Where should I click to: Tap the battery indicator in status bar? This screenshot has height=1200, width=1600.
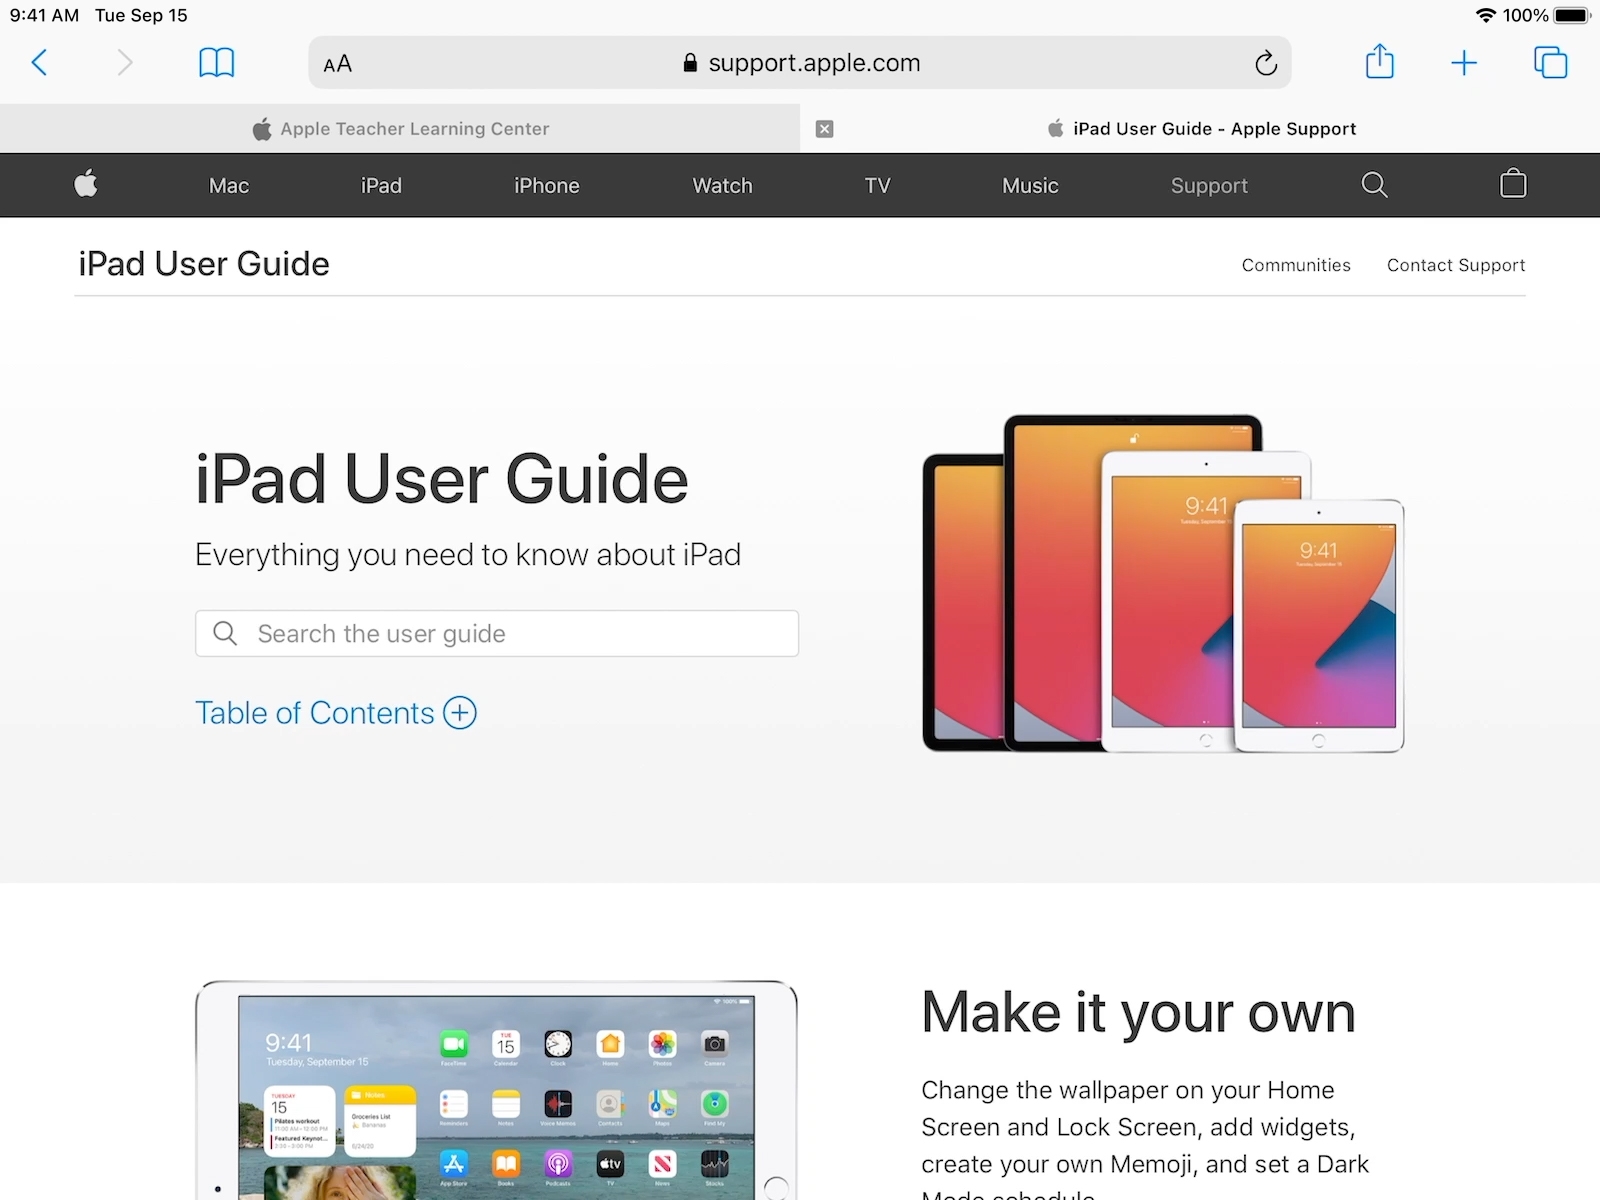coord(1572,15)
